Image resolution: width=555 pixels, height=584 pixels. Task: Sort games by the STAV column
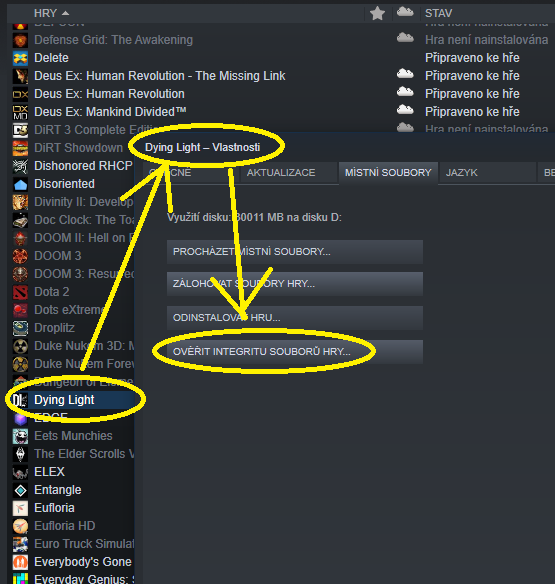[438, 13]
